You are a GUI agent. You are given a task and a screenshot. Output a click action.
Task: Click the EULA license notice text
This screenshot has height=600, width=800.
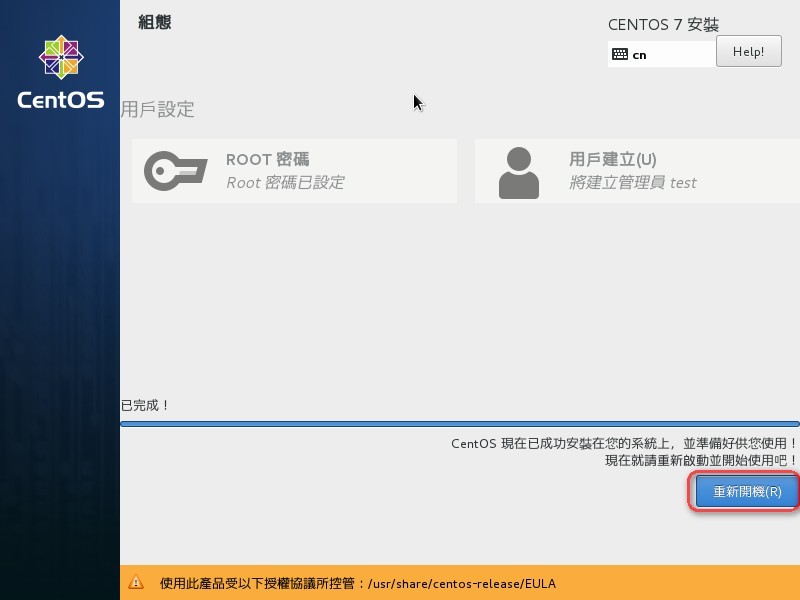358,583
